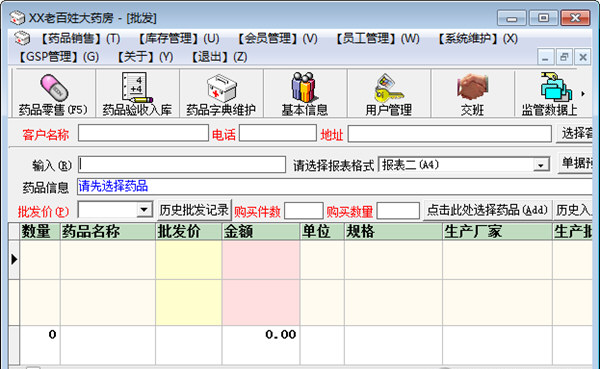601x369 pixels.
Task: Click 批发价 column header
Action: click(x=189, y=231)
